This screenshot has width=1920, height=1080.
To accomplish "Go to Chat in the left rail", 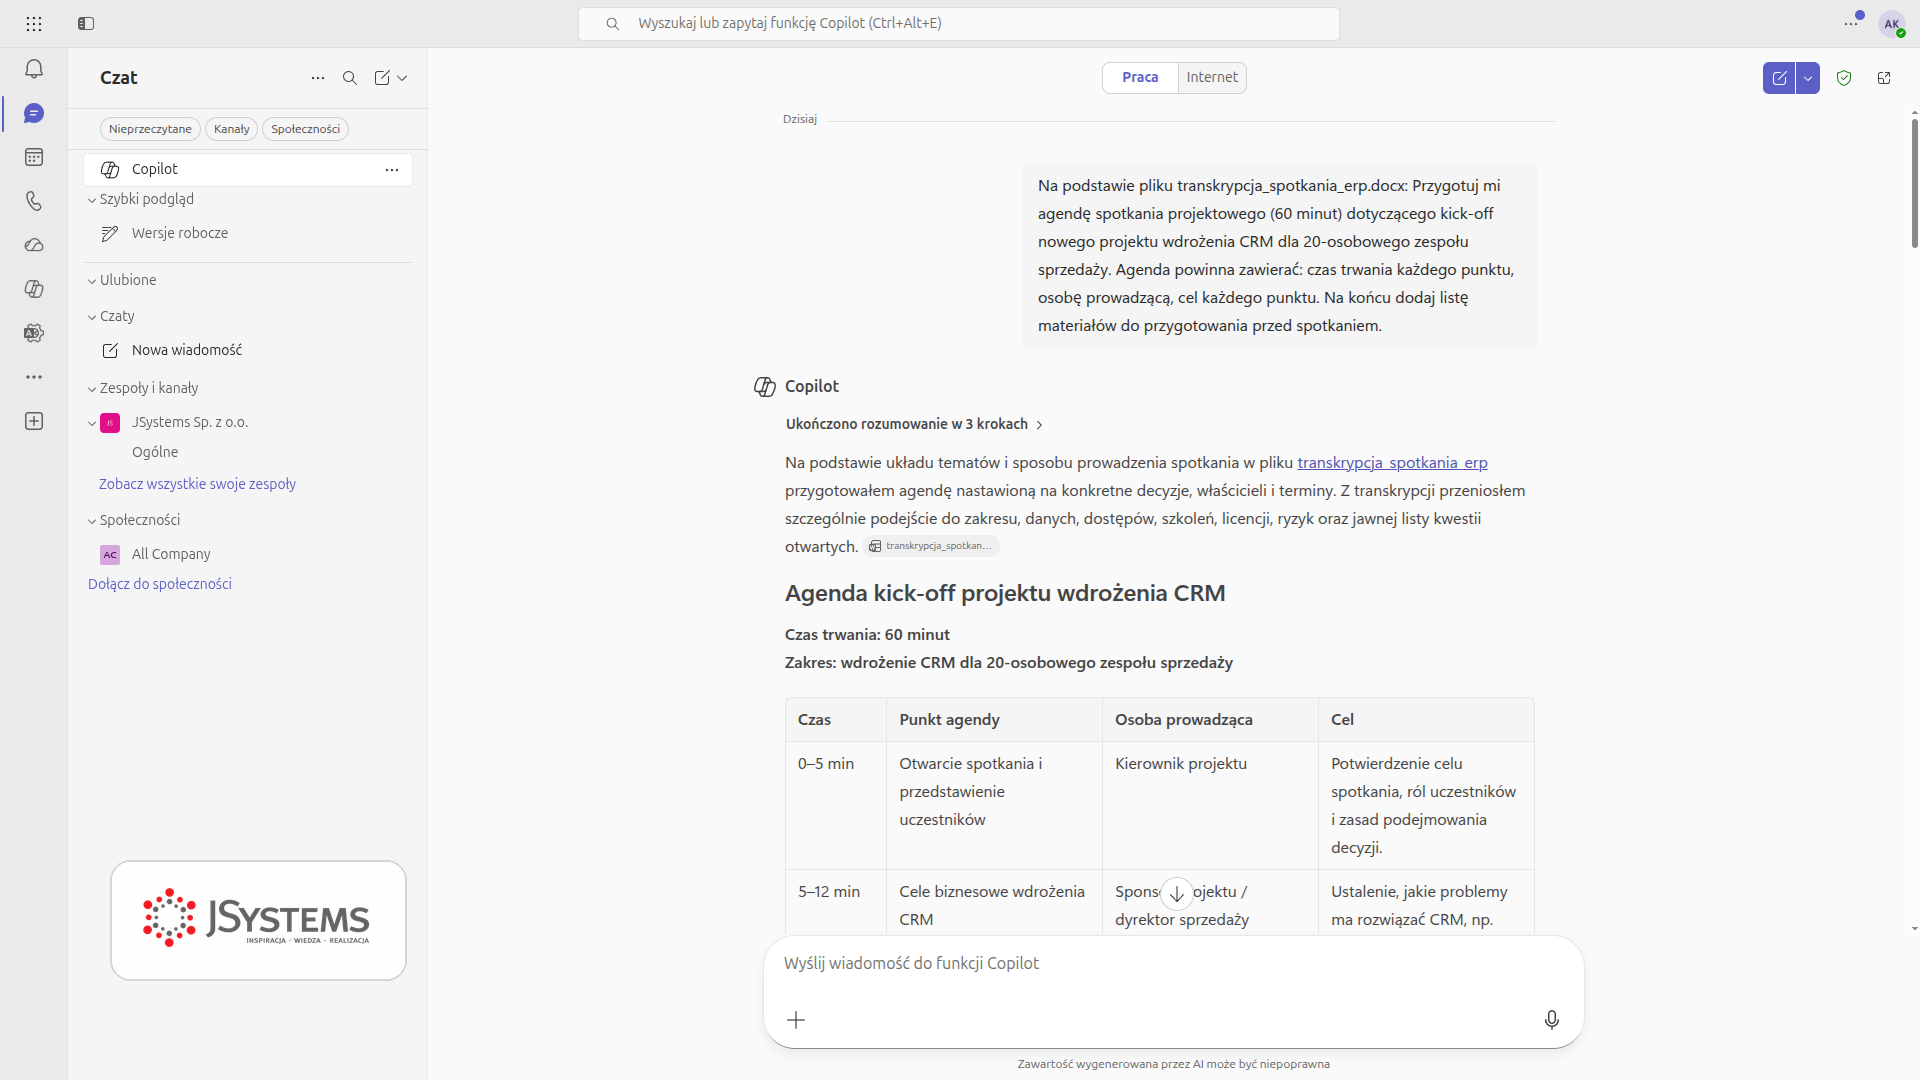I will (34, 113).
